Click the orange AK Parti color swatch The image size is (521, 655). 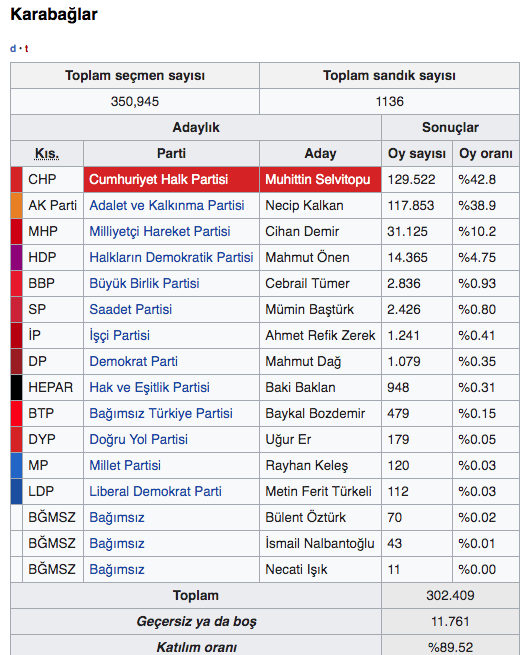pos(17,206)
